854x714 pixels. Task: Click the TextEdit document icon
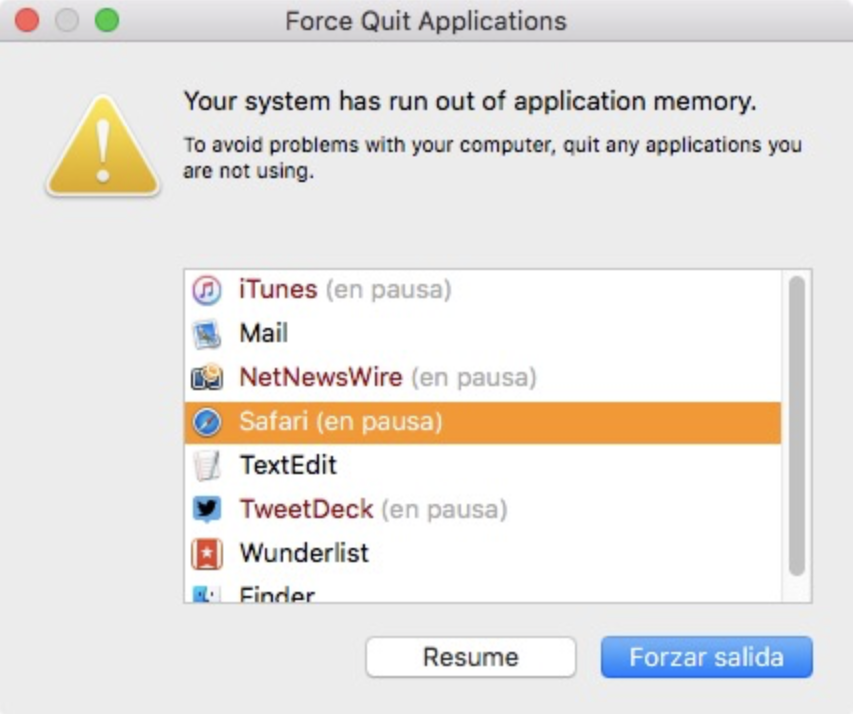[207, 466]
